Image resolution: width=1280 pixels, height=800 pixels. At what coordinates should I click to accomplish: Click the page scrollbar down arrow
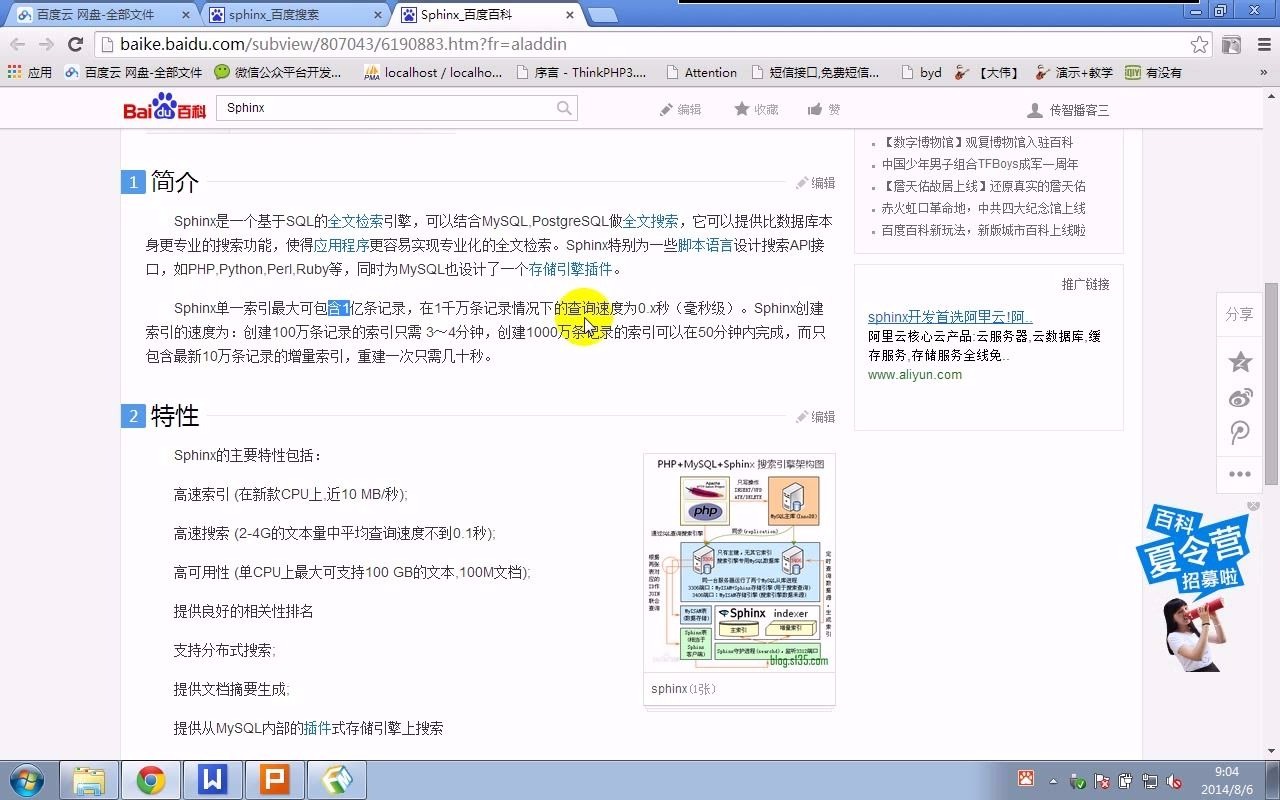point(1272,751)
